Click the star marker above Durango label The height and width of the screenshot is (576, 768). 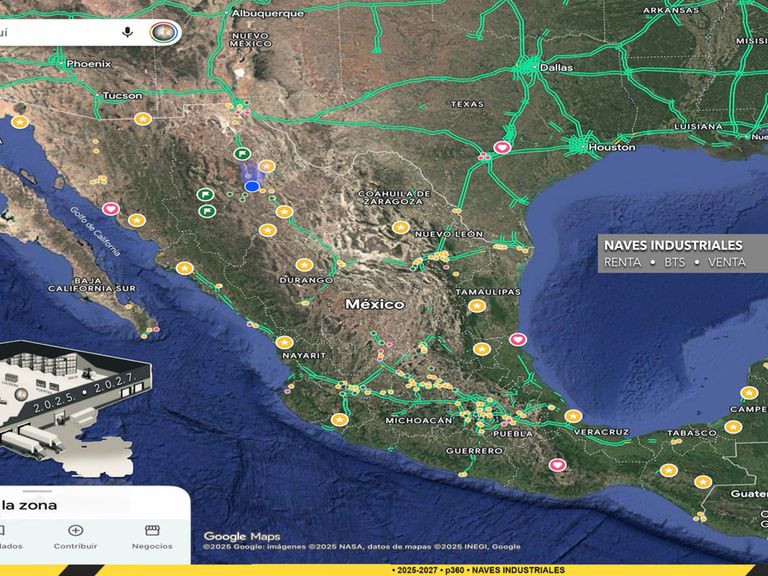304,265
